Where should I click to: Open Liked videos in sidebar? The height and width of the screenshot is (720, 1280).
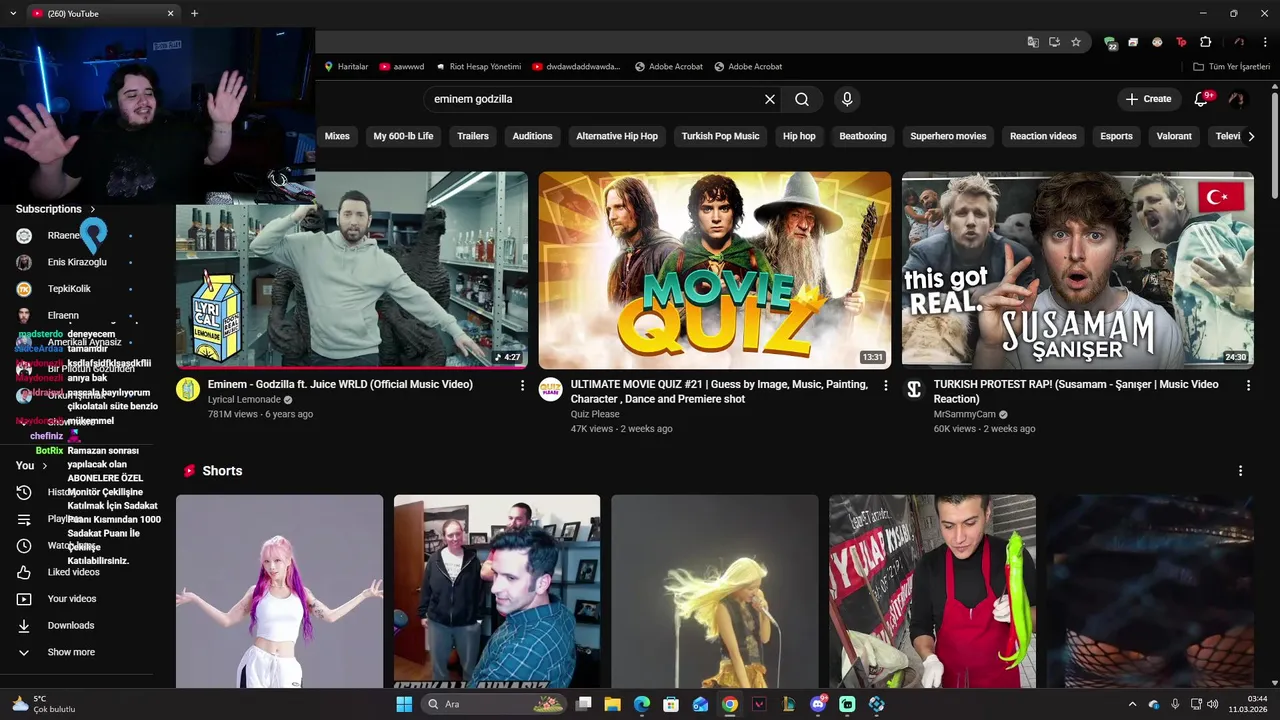(73, 572)
